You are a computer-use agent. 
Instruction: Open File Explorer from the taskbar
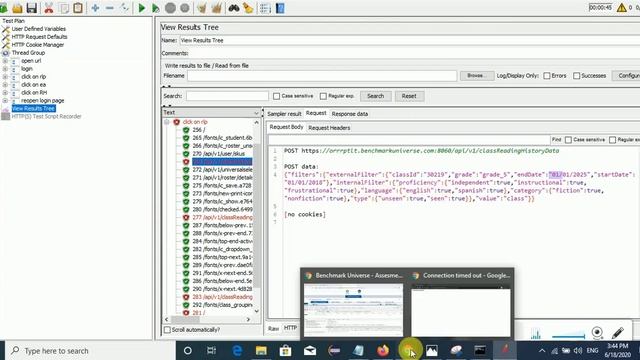pyautogui.click(x=261, y=350)
